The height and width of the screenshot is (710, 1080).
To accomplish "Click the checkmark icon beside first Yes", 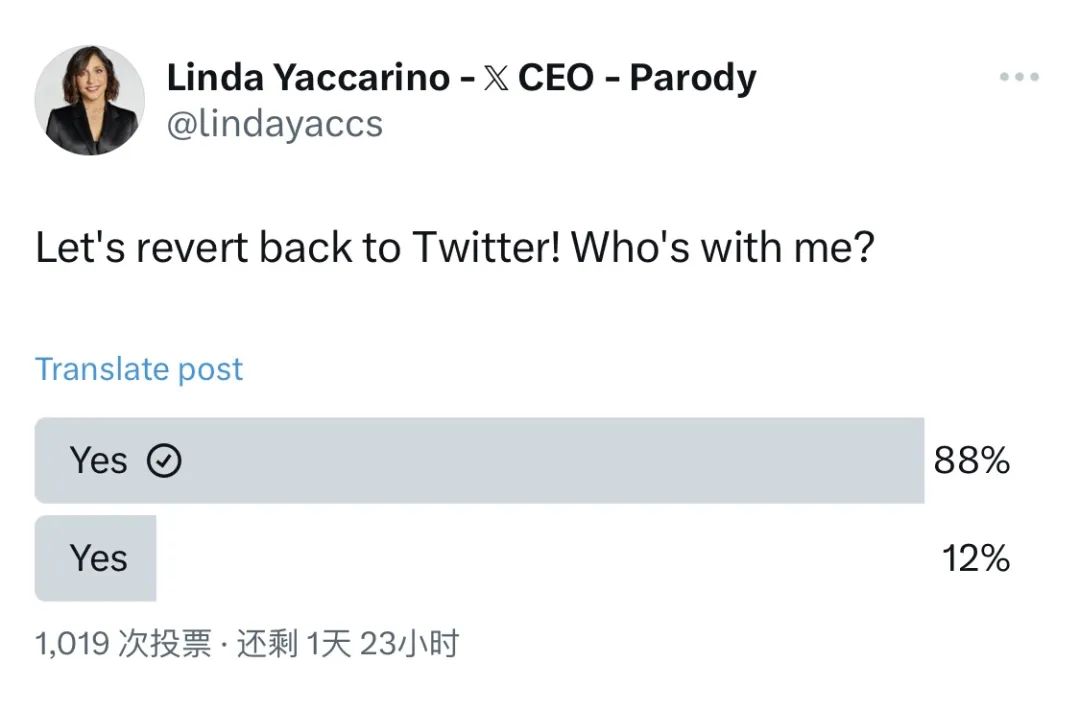I will 164,460.
